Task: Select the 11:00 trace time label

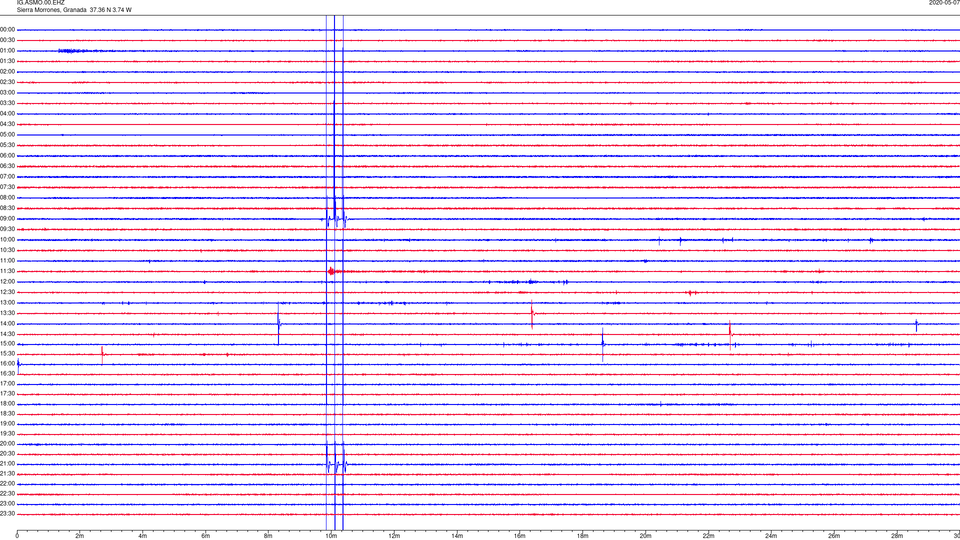Action: (x=7, y=260)
